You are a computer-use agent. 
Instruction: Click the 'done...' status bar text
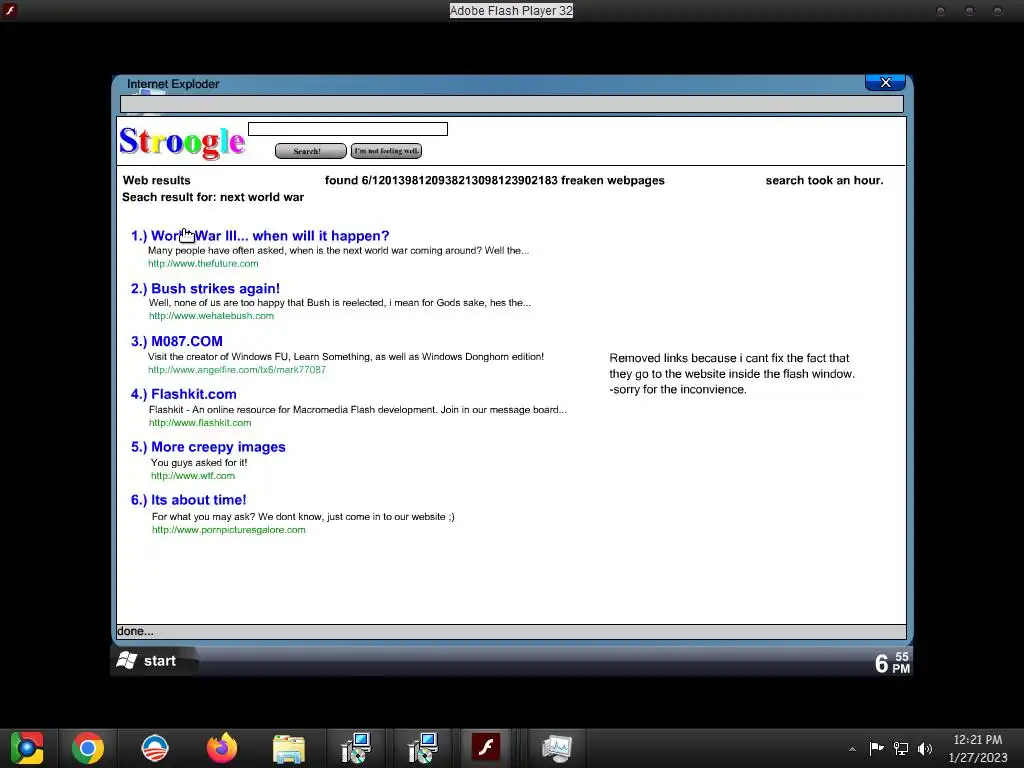(x=135, y=632)
